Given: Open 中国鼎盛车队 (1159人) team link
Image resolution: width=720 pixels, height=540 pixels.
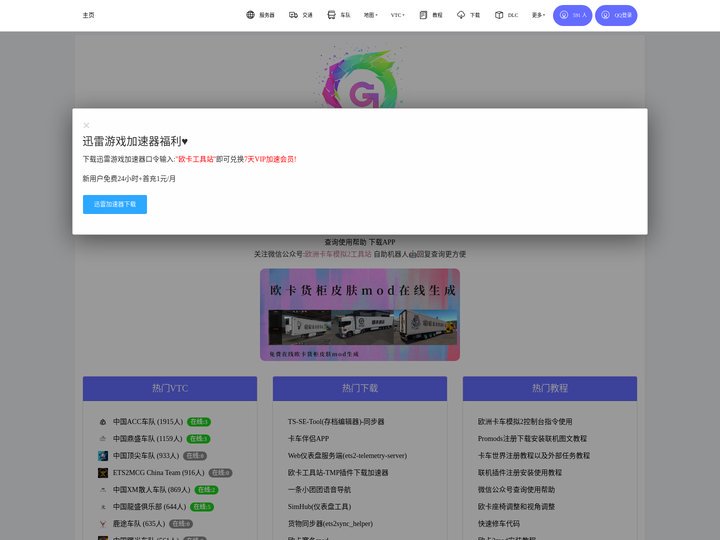Looking at the screenshot, I should [147, 439].
